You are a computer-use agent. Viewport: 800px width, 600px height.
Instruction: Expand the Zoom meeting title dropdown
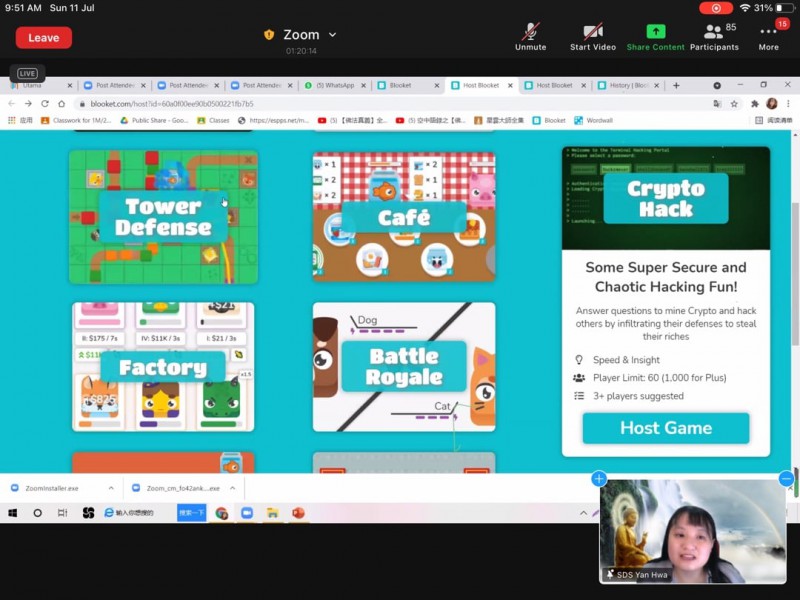click(332, 35)
